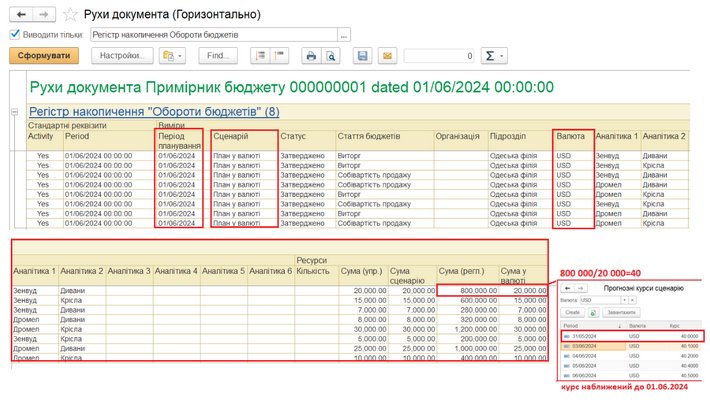Toggle the 'Виводити тільки' checkbox
This screenshot has width=710, height=402.
pos(14,34)
